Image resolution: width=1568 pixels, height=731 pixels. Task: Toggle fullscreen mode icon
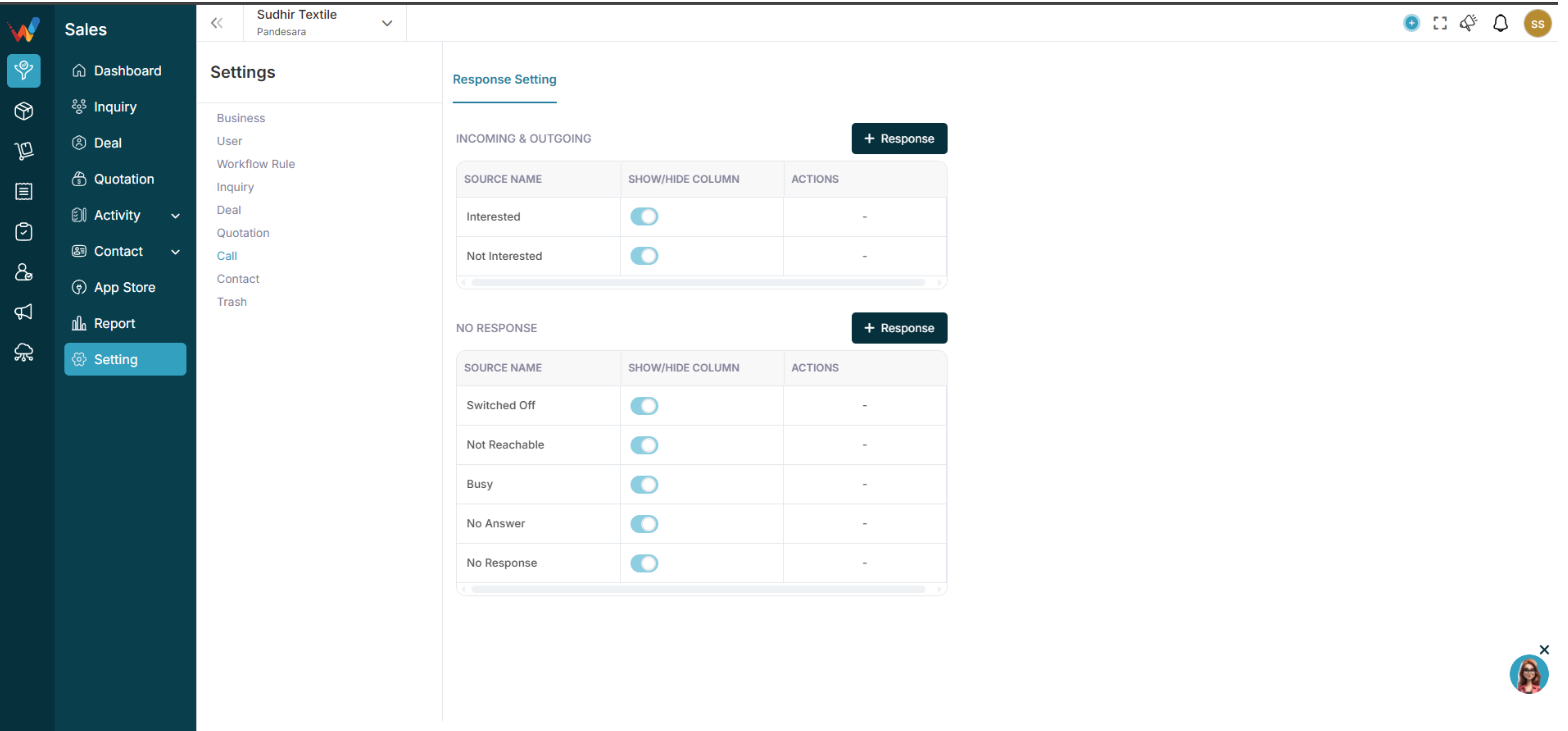tap(1440, 23)
